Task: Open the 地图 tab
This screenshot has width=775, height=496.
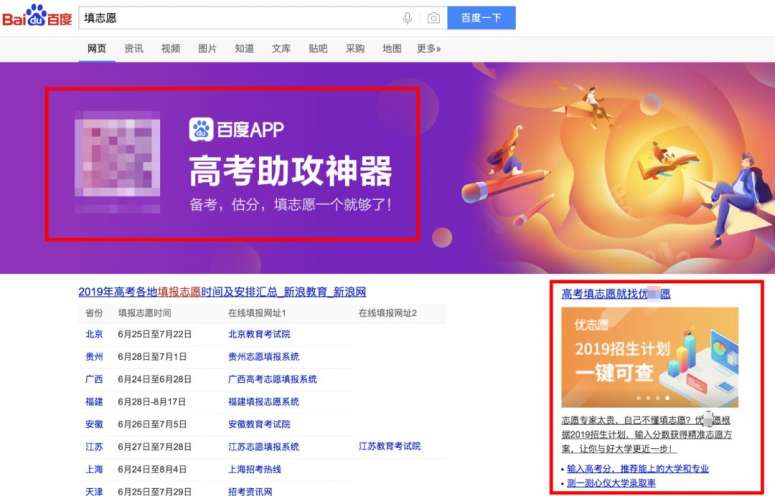Action: (x=392, y=48)
